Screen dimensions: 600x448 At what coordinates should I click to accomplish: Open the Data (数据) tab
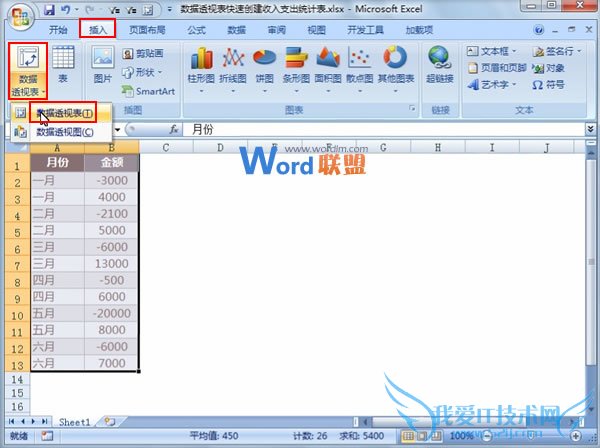point(236,30)
